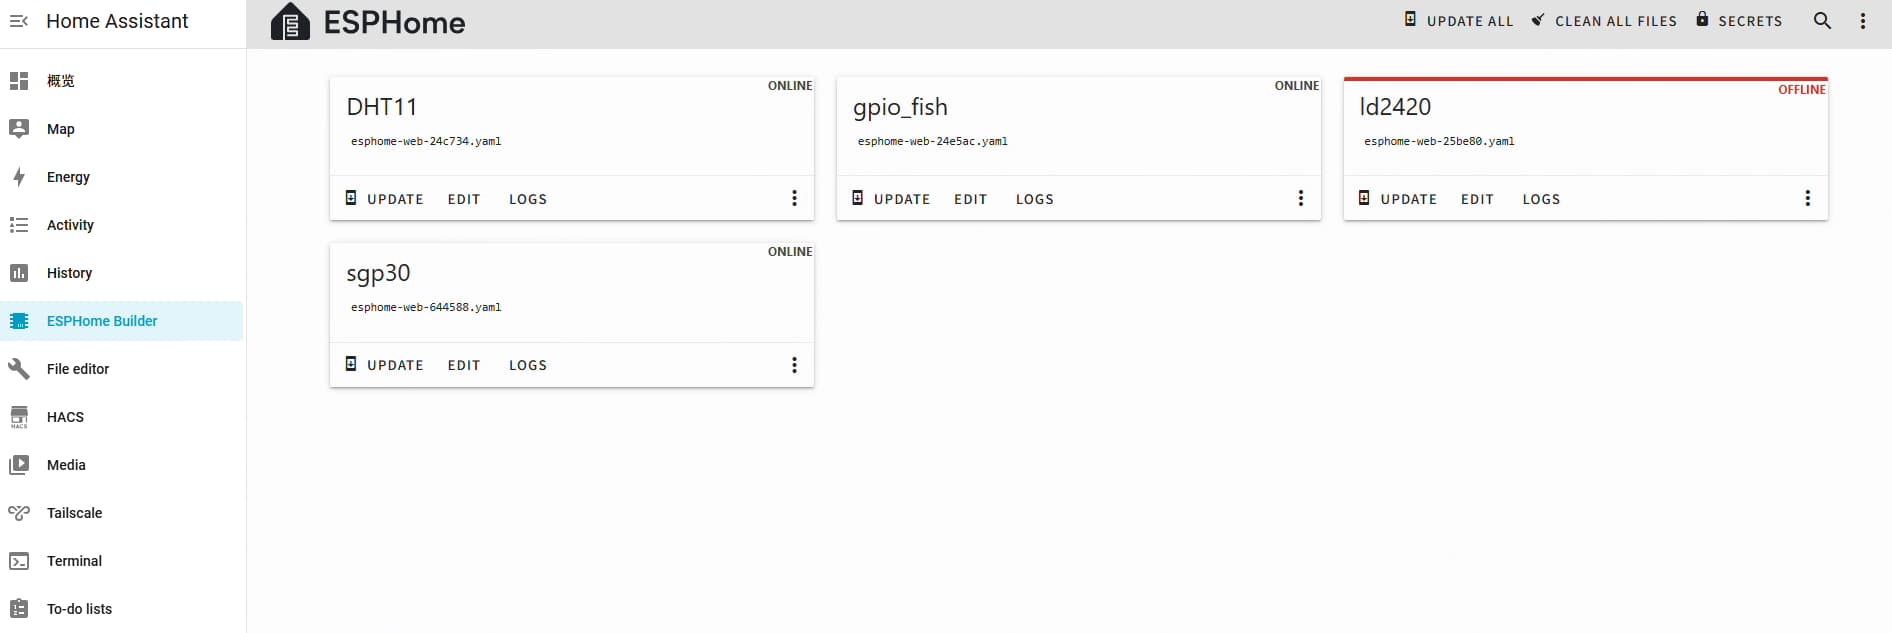Click the Energy lightning bolt icon

19,177
